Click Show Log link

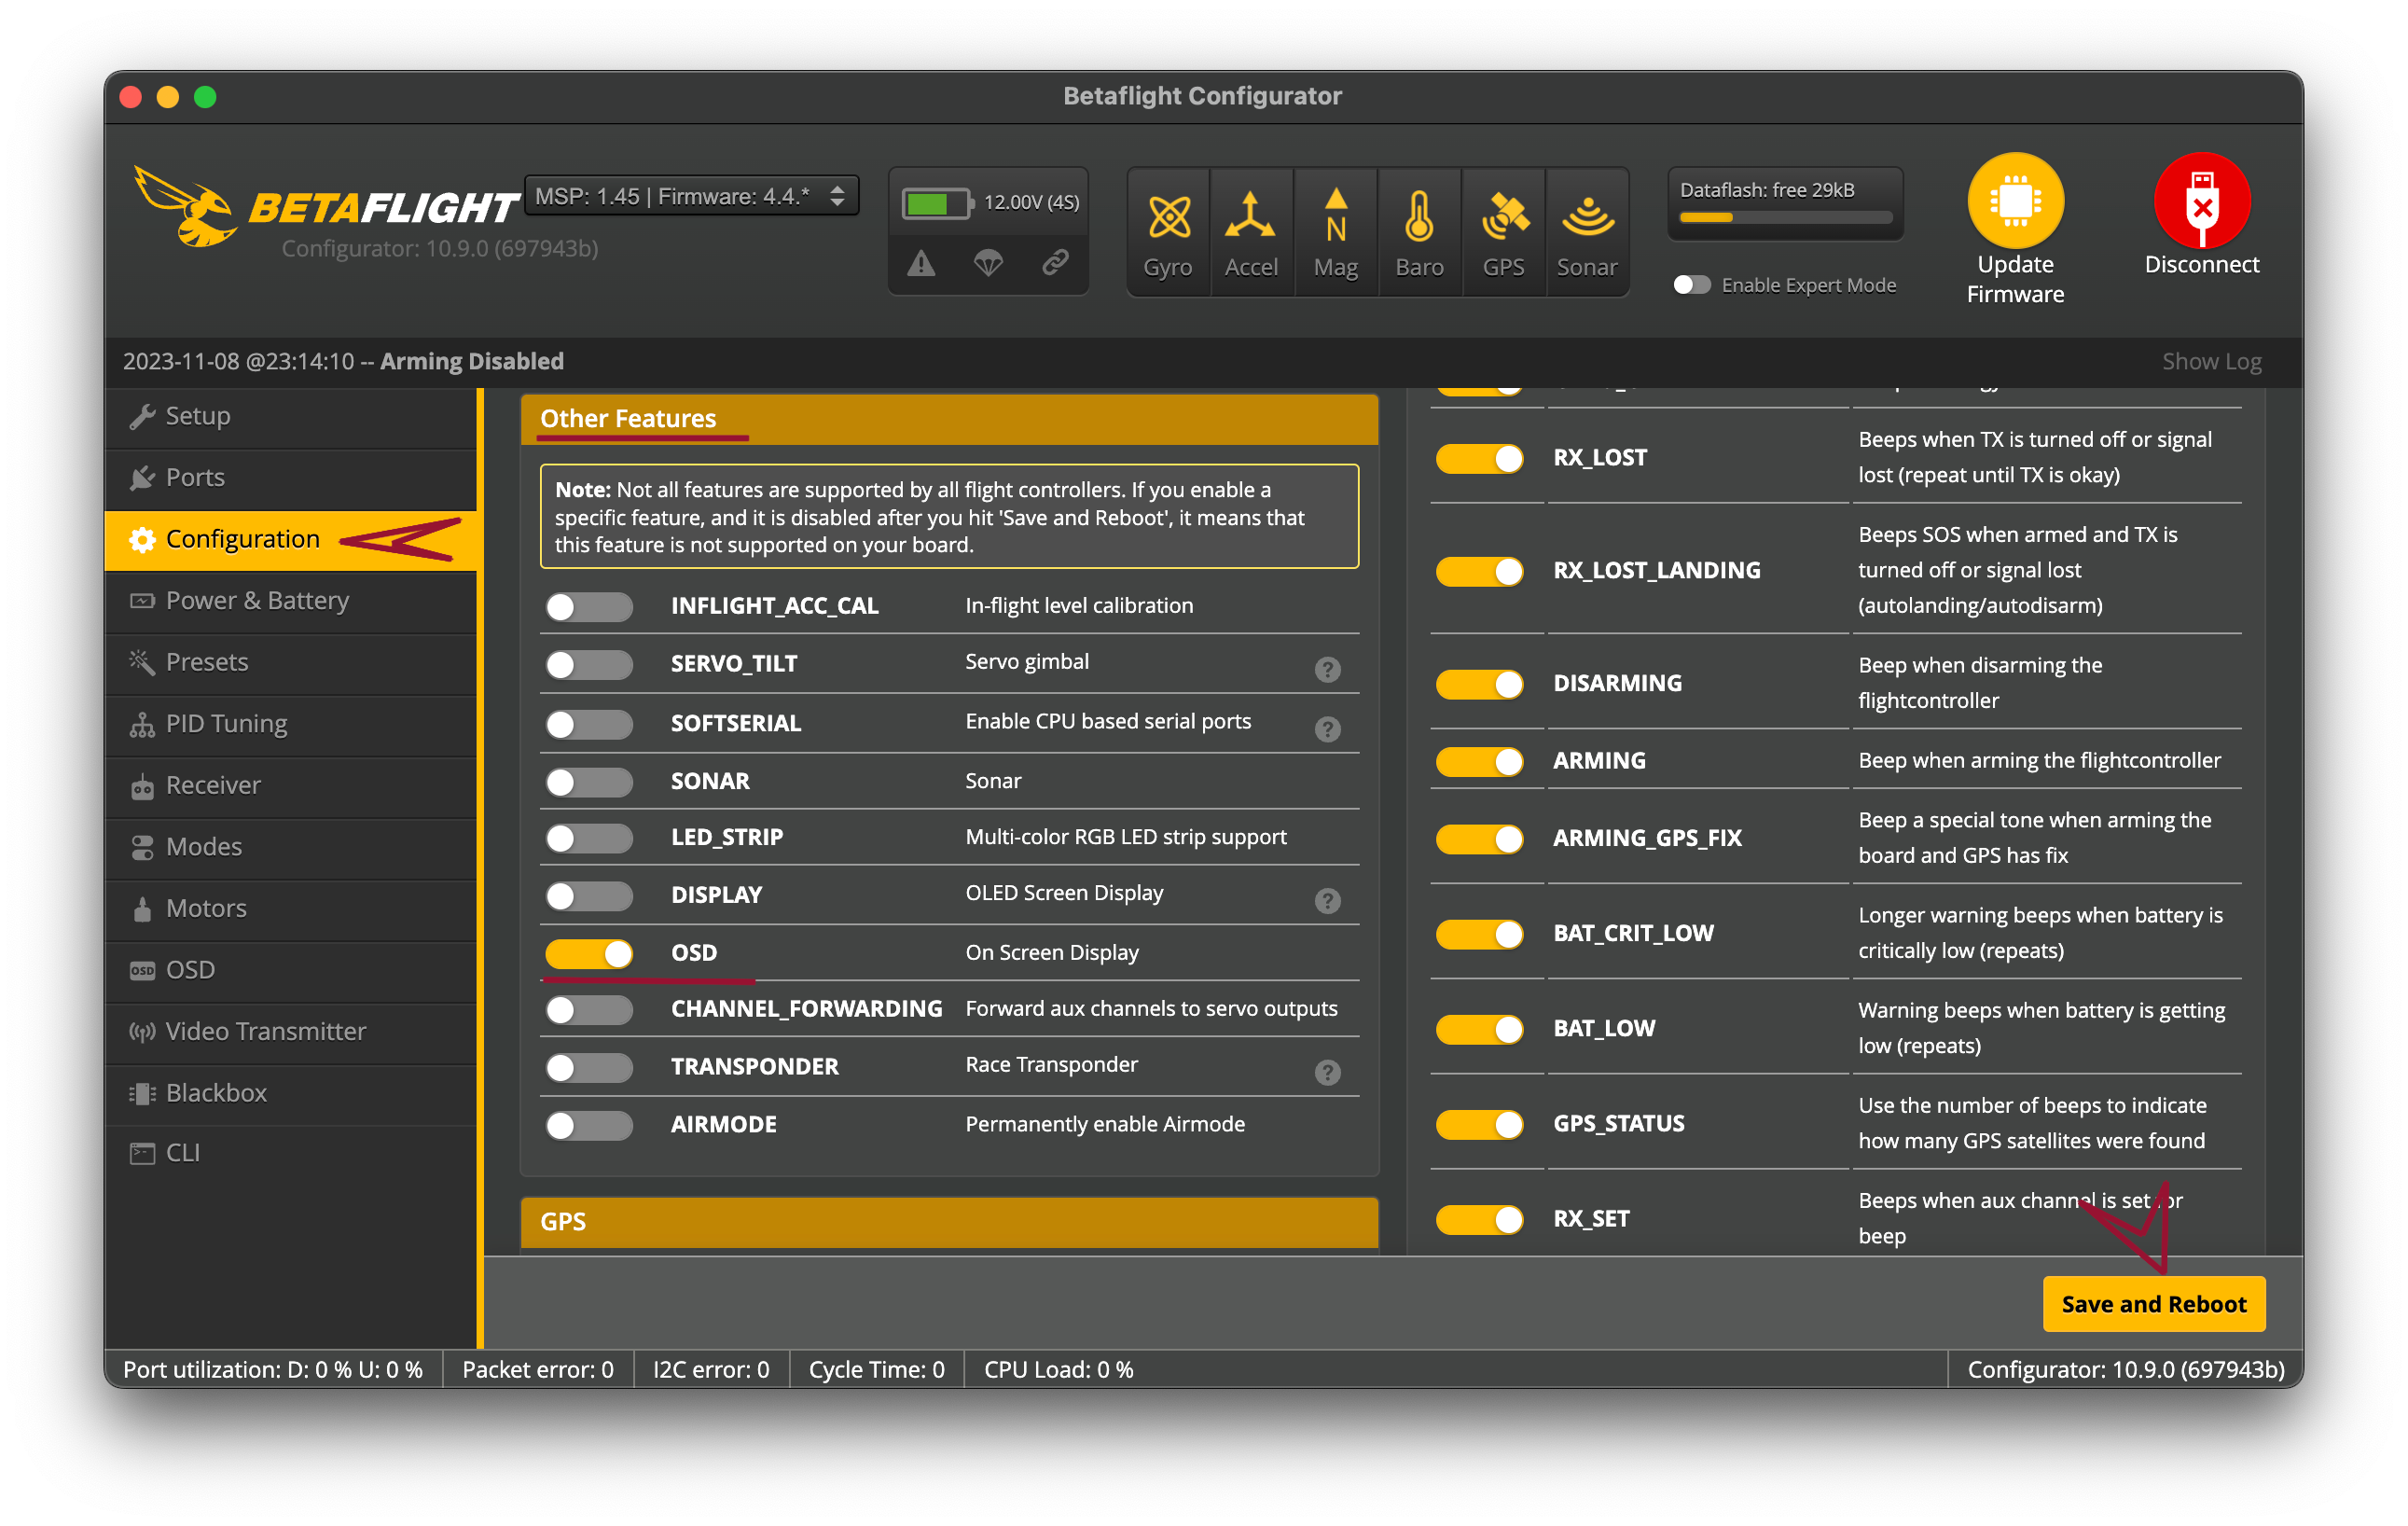2211,362
